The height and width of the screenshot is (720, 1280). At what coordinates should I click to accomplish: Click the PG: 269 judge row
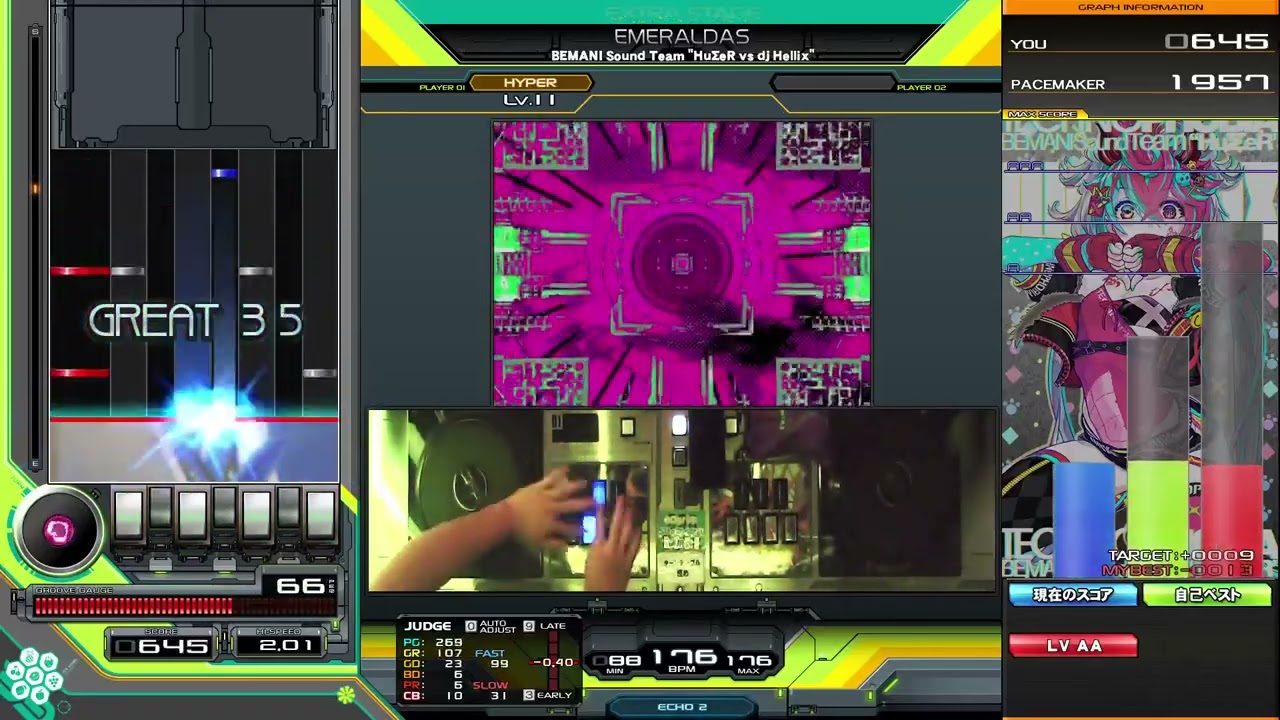(x=433, y=642)
